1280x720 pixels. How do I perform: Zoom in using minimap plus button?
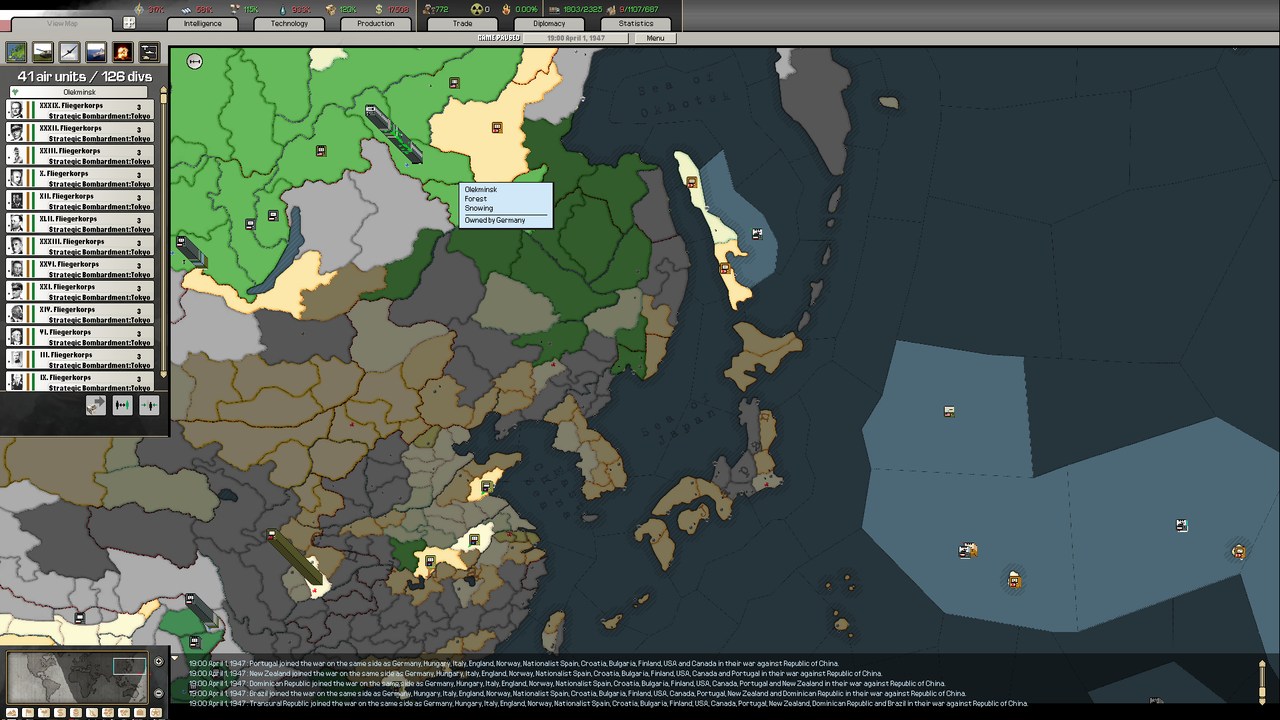tap(158, 661)
